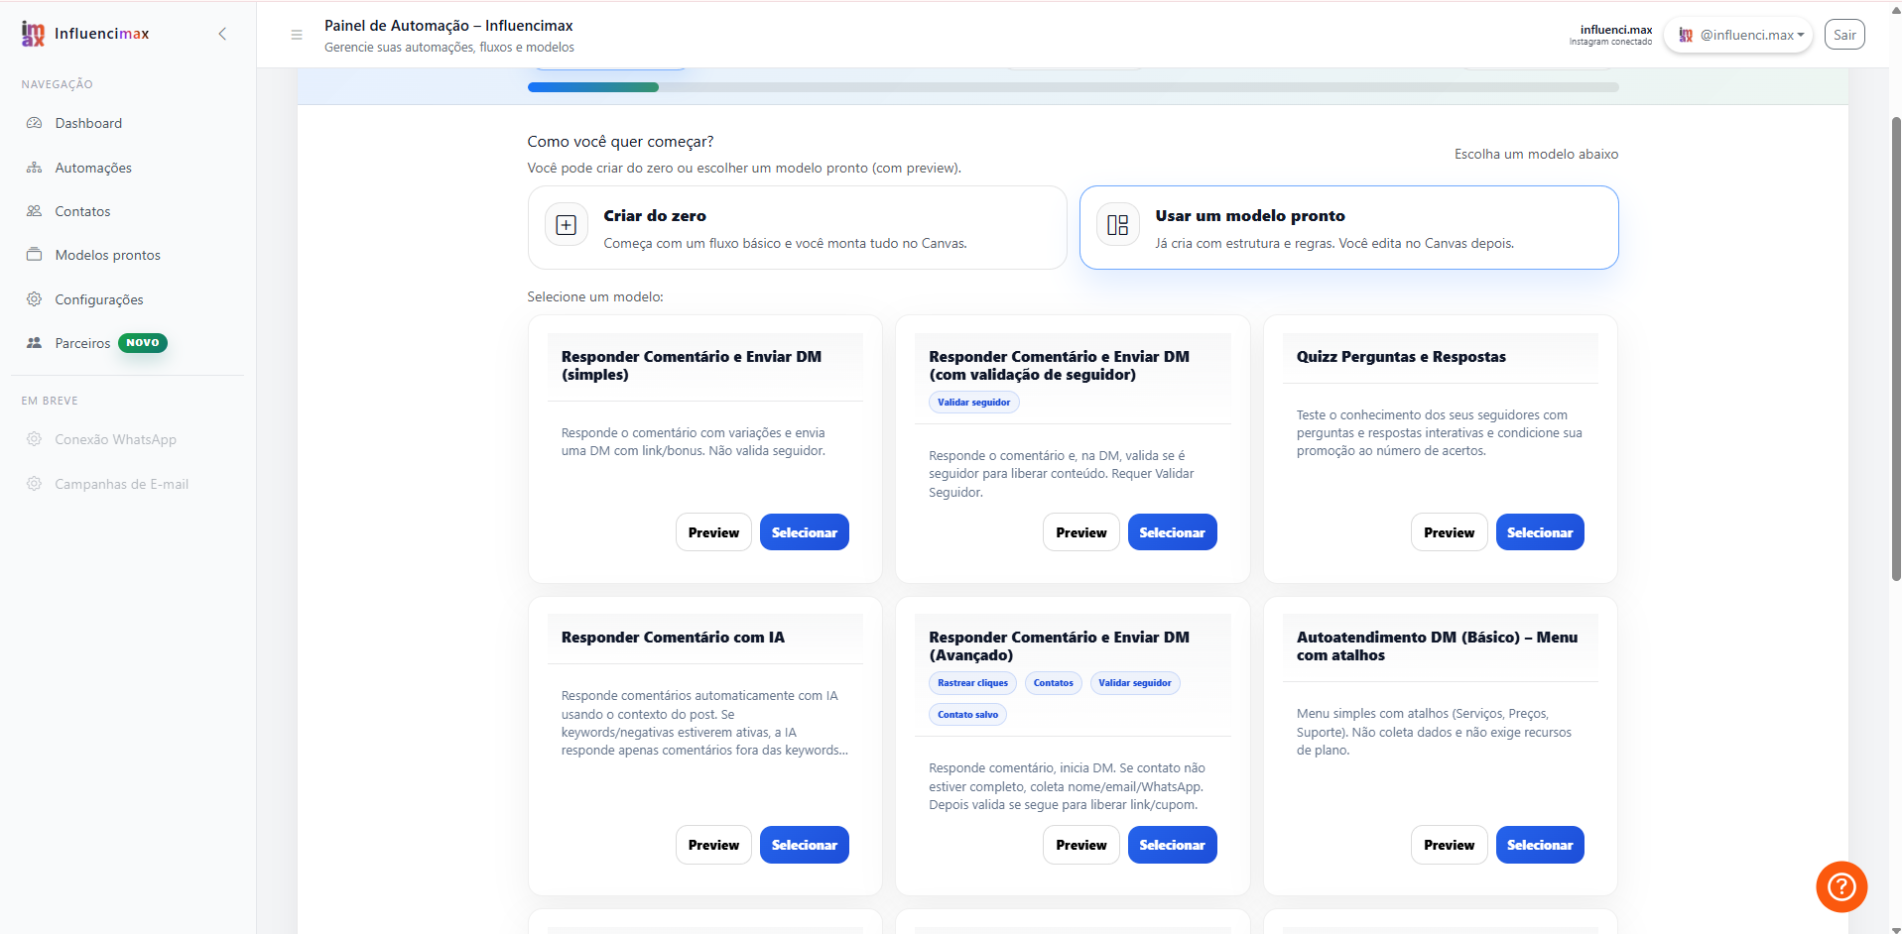The height and width of the screenshot is (941, 1902).
Task: Click the blue setup progress bar
Action: [593, 87]
